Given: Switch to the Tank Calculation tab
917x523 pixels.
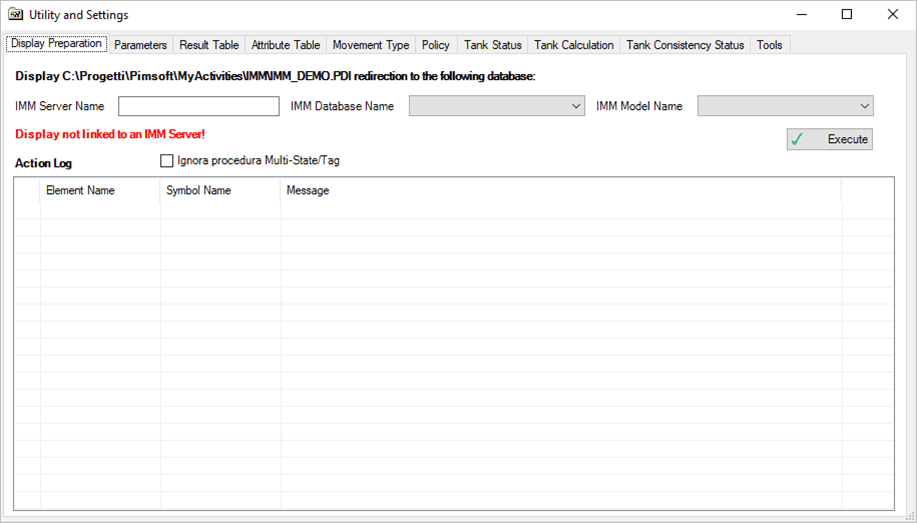Looking at the screenshot, I should tap(574, 45).
